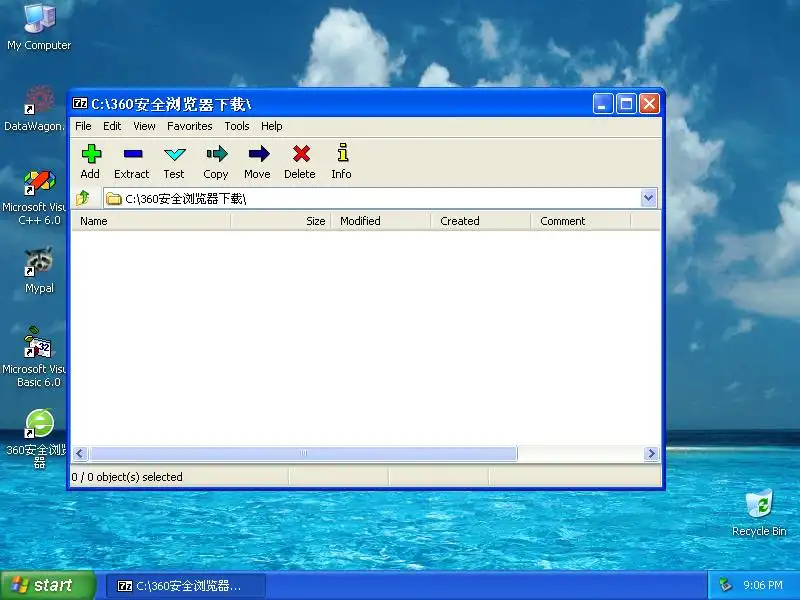This screenshot has width=800, height=600.
Task: Click the horizontal scrollbar right arrow
Action: pyautogui.click(x=651, y=454)
